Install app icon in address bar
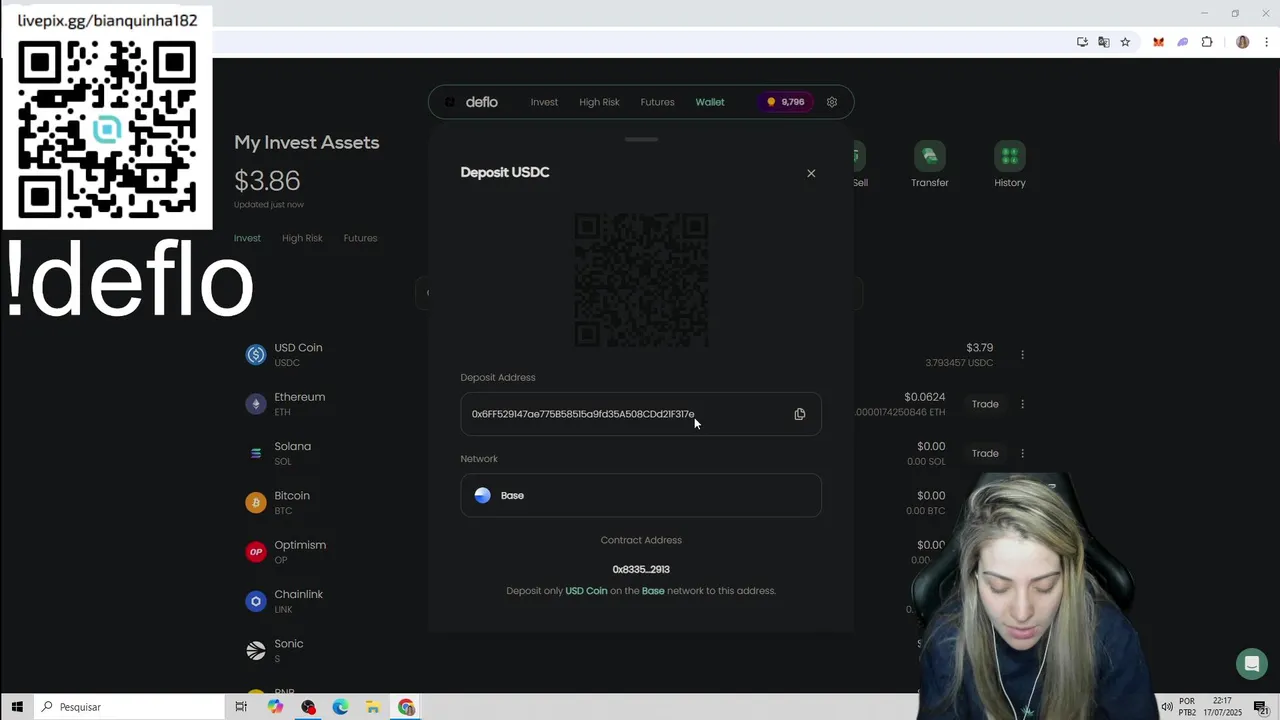This screenshot has width=1280, height=720. pos(1082,42)
